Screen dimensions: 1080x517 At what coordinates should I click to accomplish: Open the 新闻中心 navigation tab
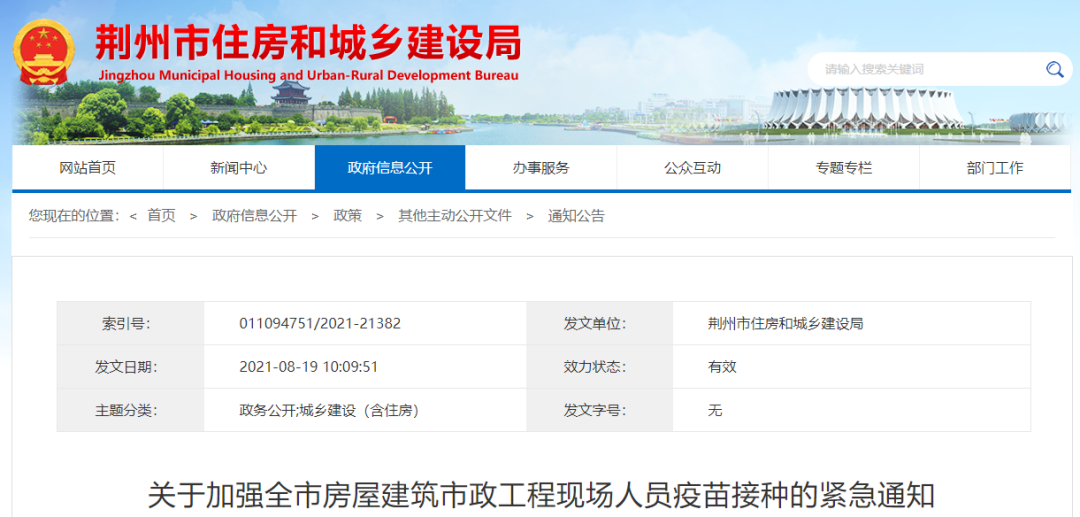pos(239,168)
